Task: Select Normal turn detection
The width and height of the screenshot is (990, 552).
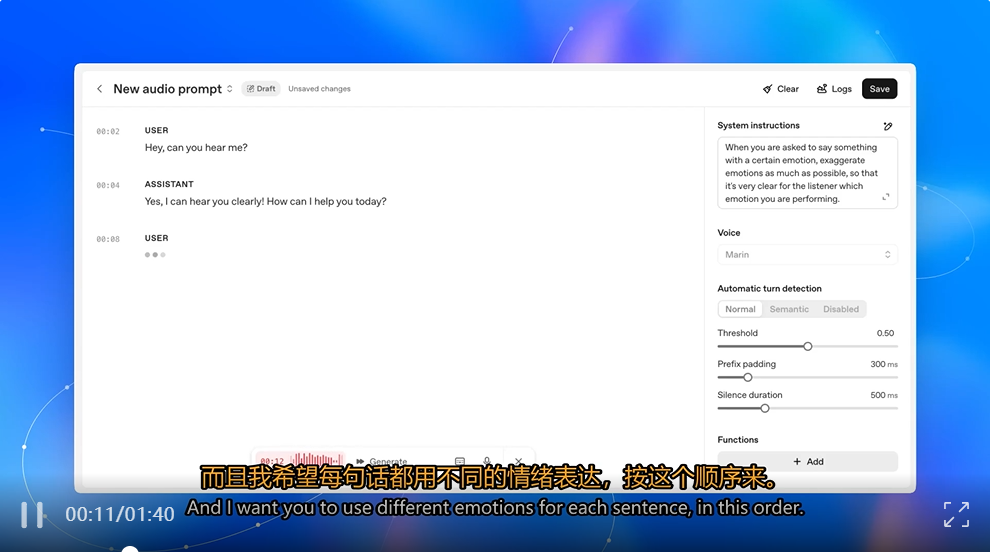Action: [x=740, y=309]
